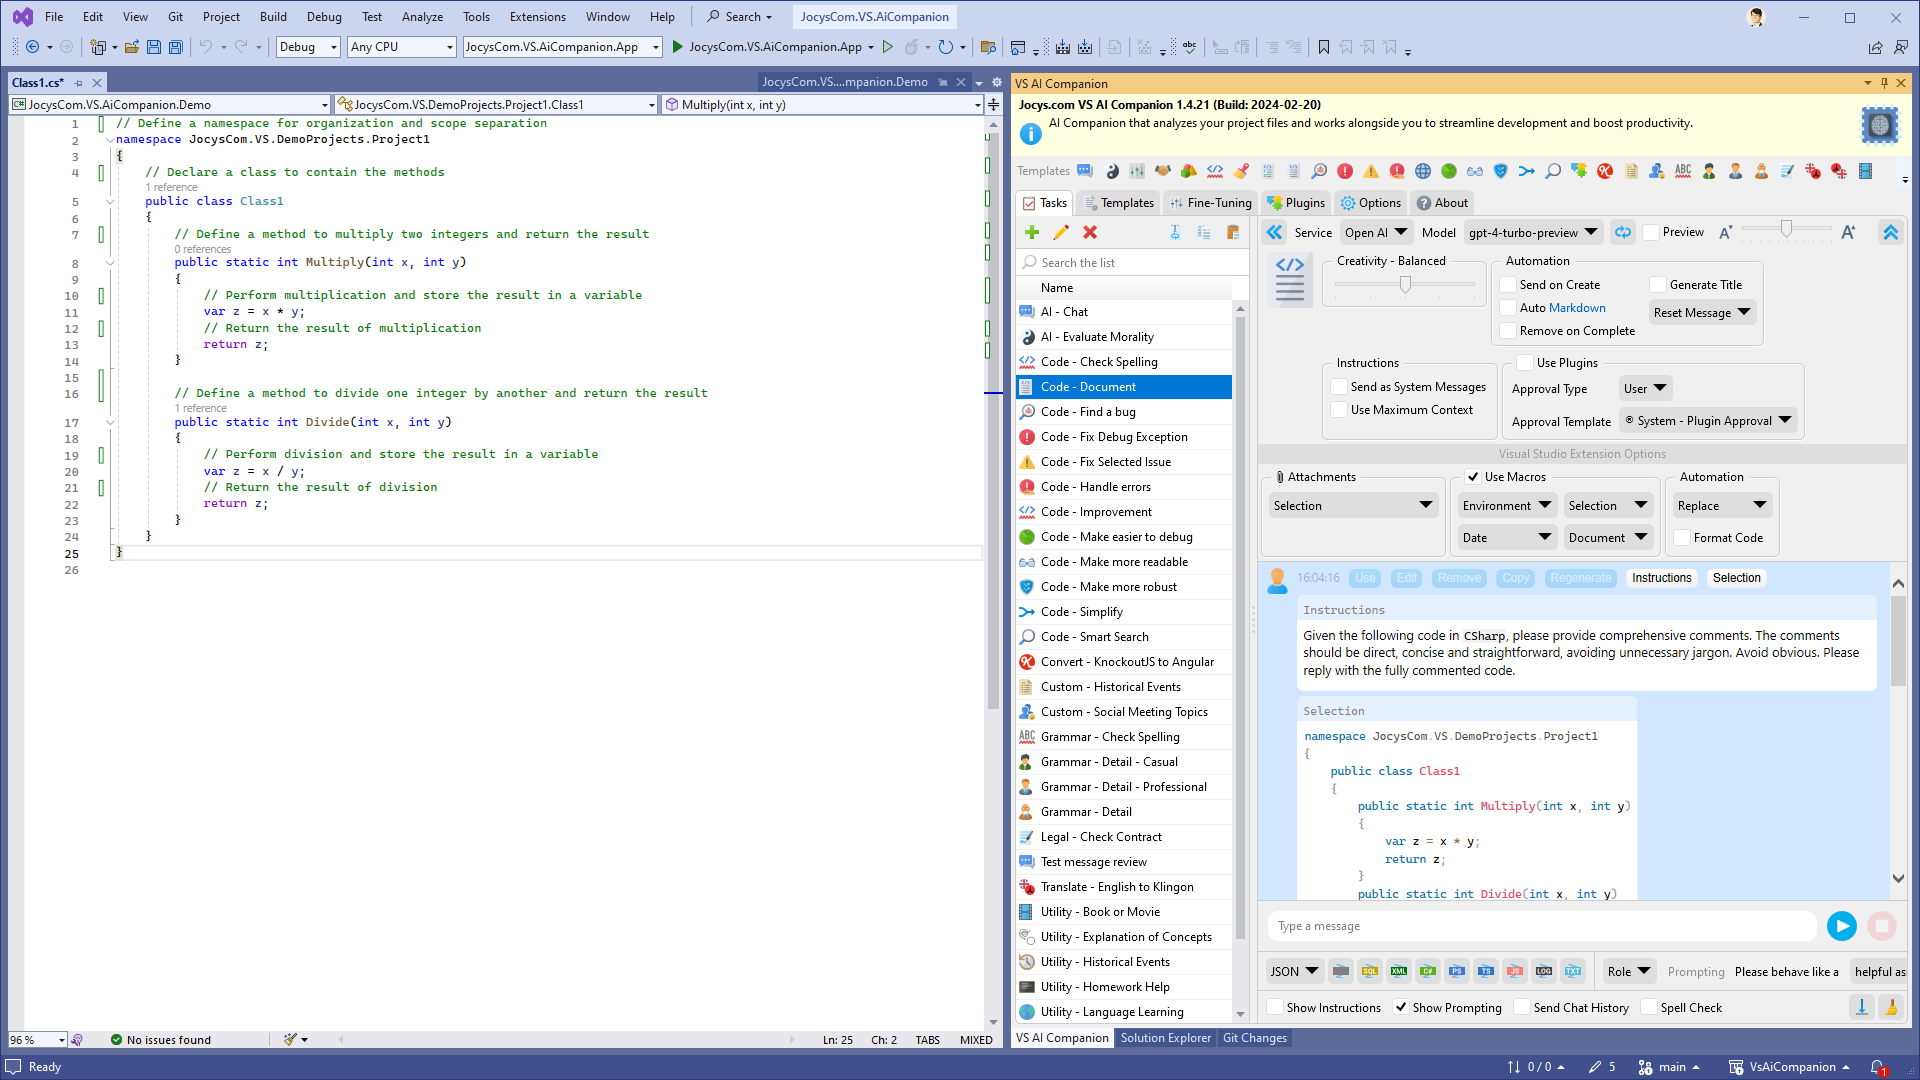Send the message with the blue send arrow
Viewport: 1920px width, 1080px height.
1842,926
